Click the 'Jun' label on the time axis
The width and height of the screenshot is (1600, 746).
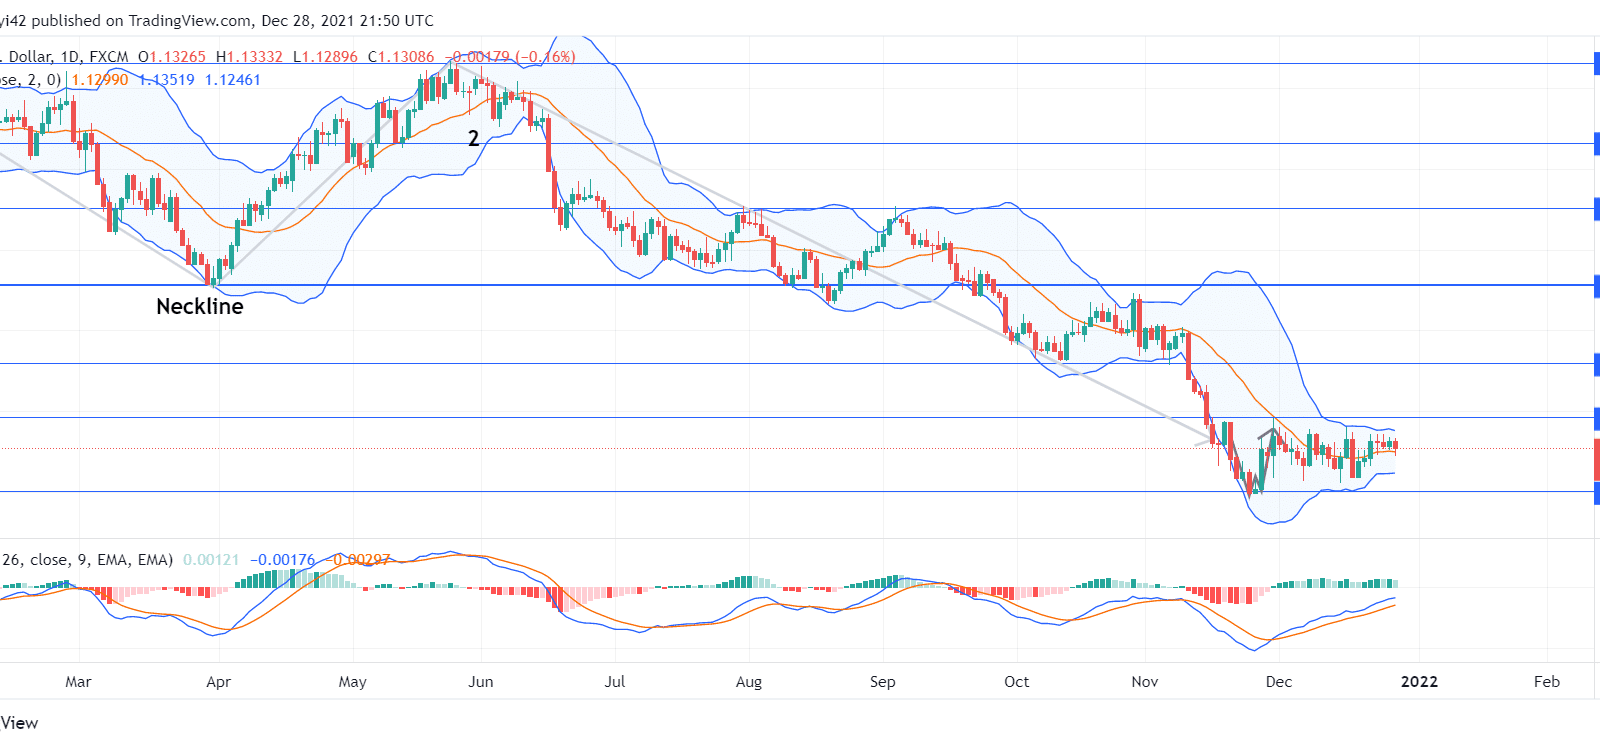(x=481, y=682)
